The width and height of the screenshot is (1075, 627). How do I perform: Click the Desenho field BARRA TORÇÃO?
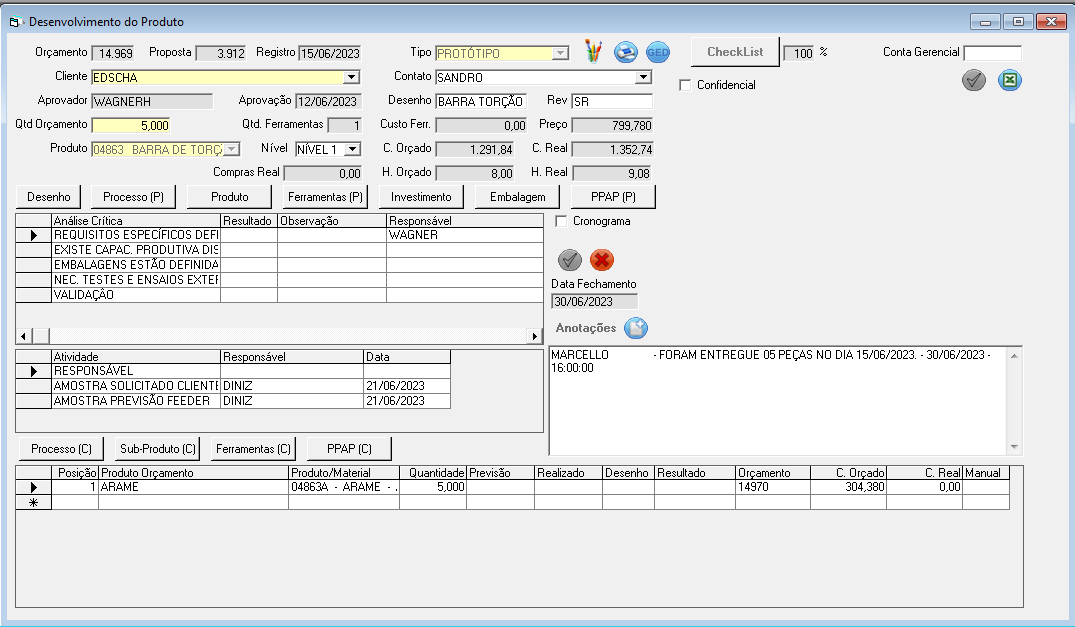click(481, 101)
